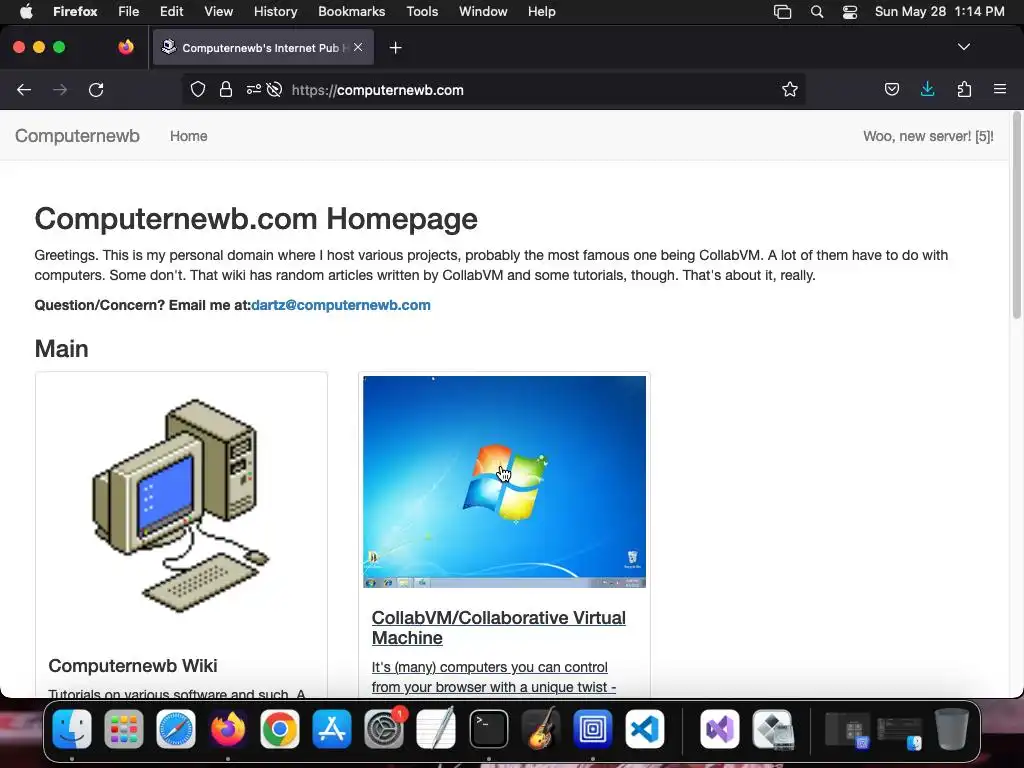Image resolution: width=1024 pixels, height=768 pixels.
Task: Go back to the previous page
Action: point(24,90)
